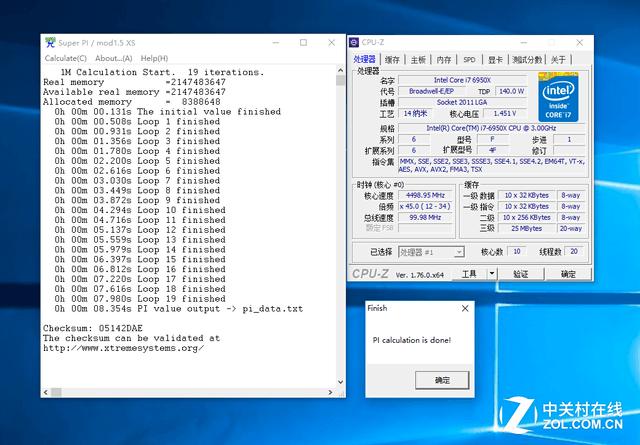Click Super PI horizontal scroll left arrow
640x445 pixels.
pyautogui.click(x=46, y=392)
